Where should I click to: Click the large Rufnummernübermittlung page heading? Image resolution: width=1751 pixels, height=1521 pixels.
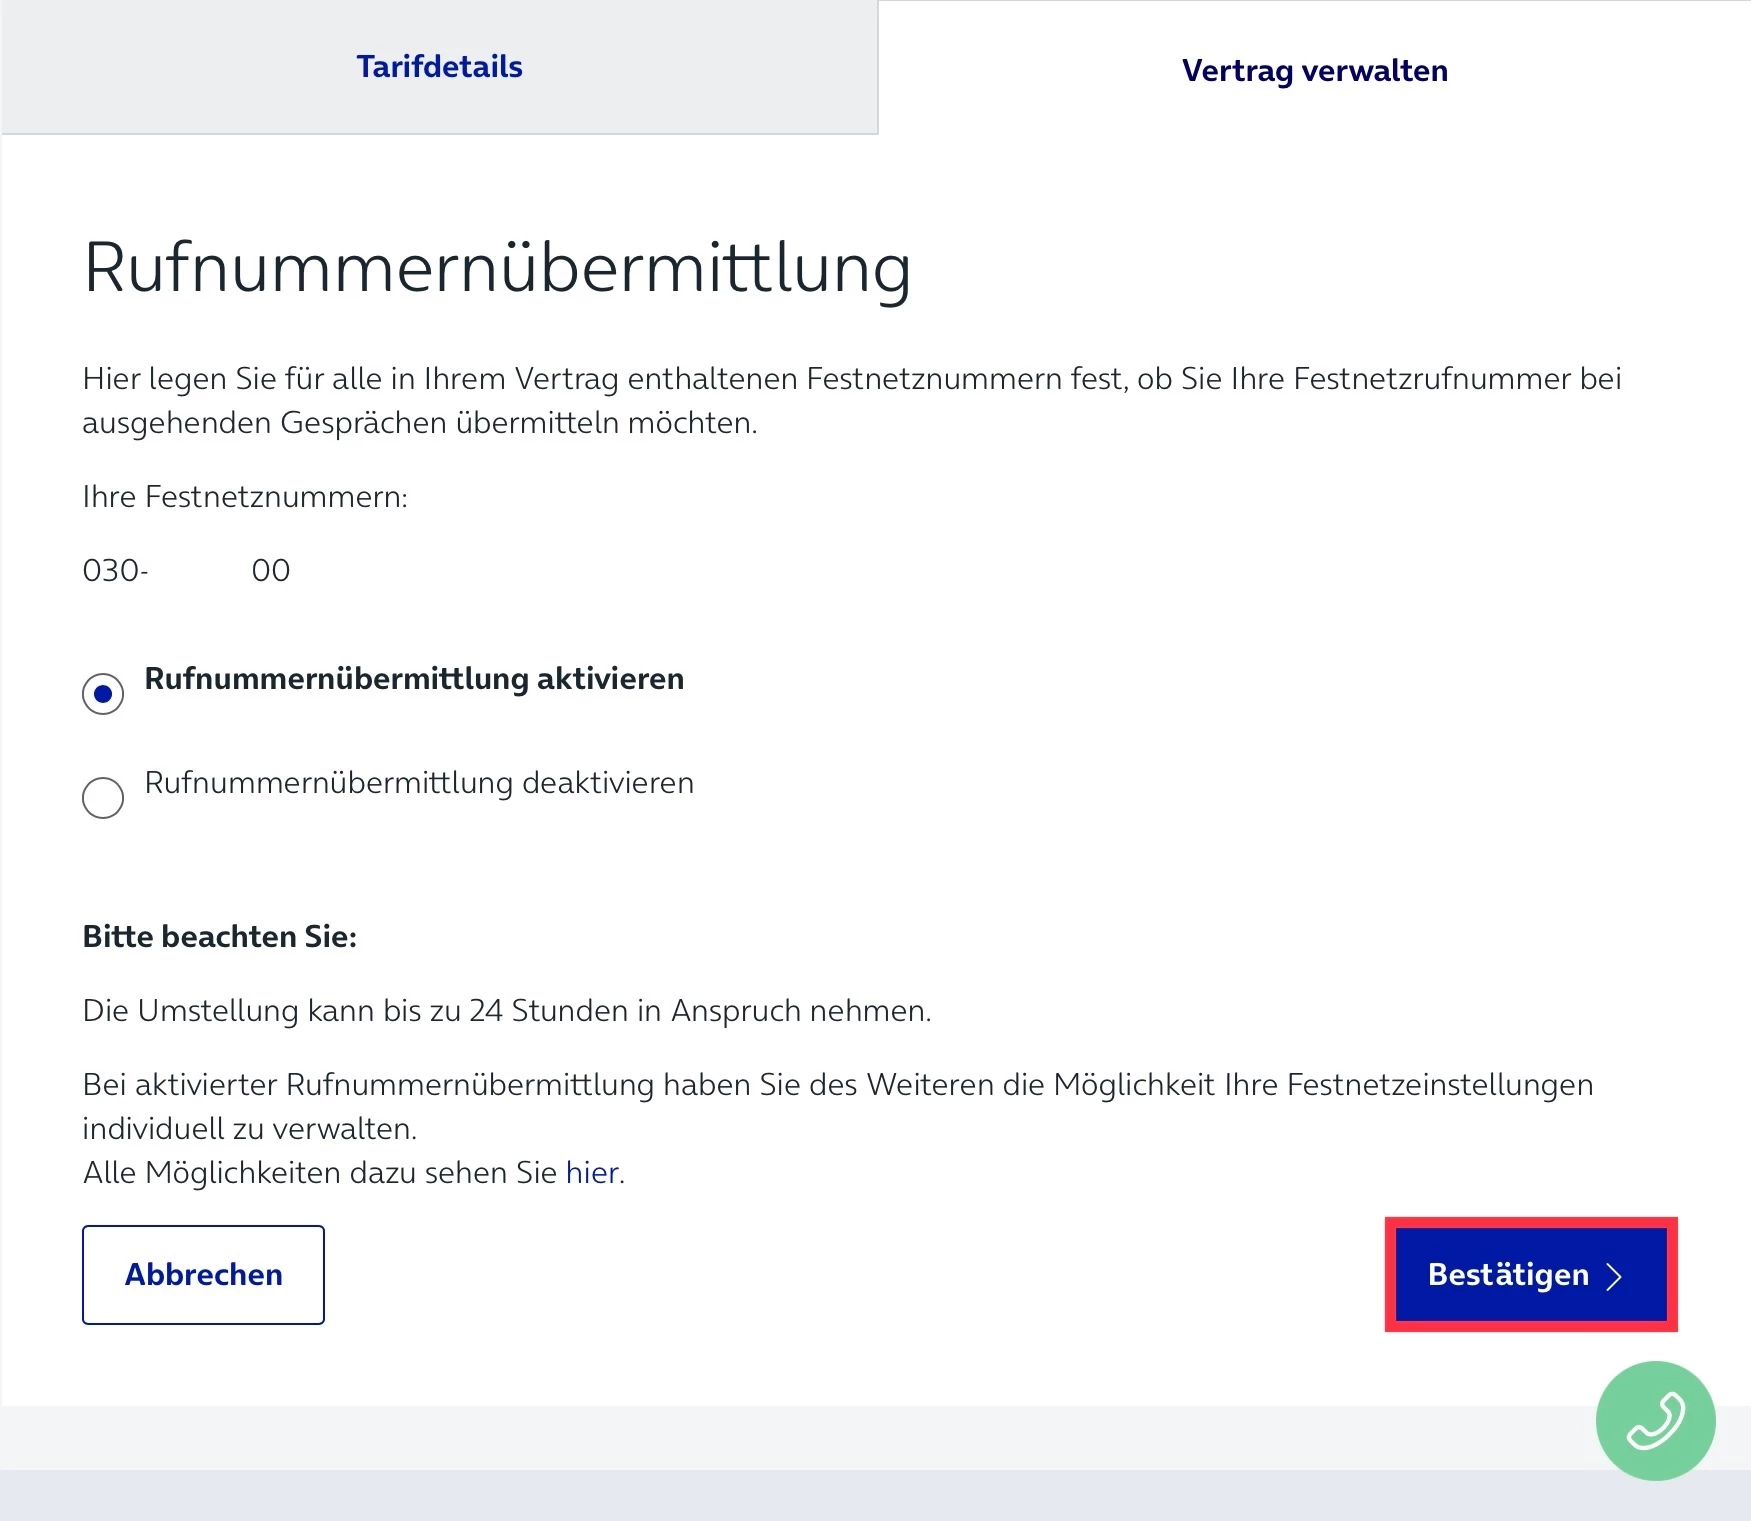pyautogui.click(x=497, y=268)
